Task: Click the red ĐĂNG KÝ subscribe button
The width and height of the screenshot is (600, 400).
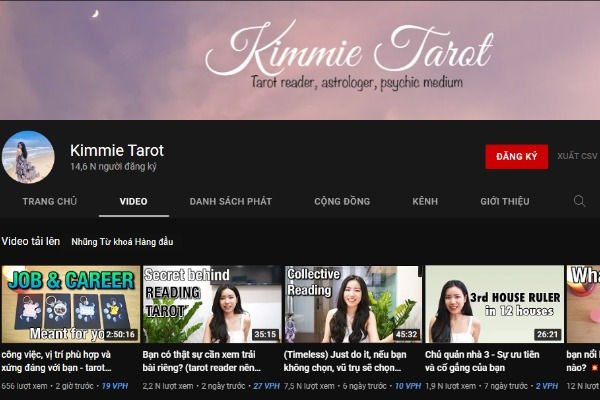Action: pos(517,157)
